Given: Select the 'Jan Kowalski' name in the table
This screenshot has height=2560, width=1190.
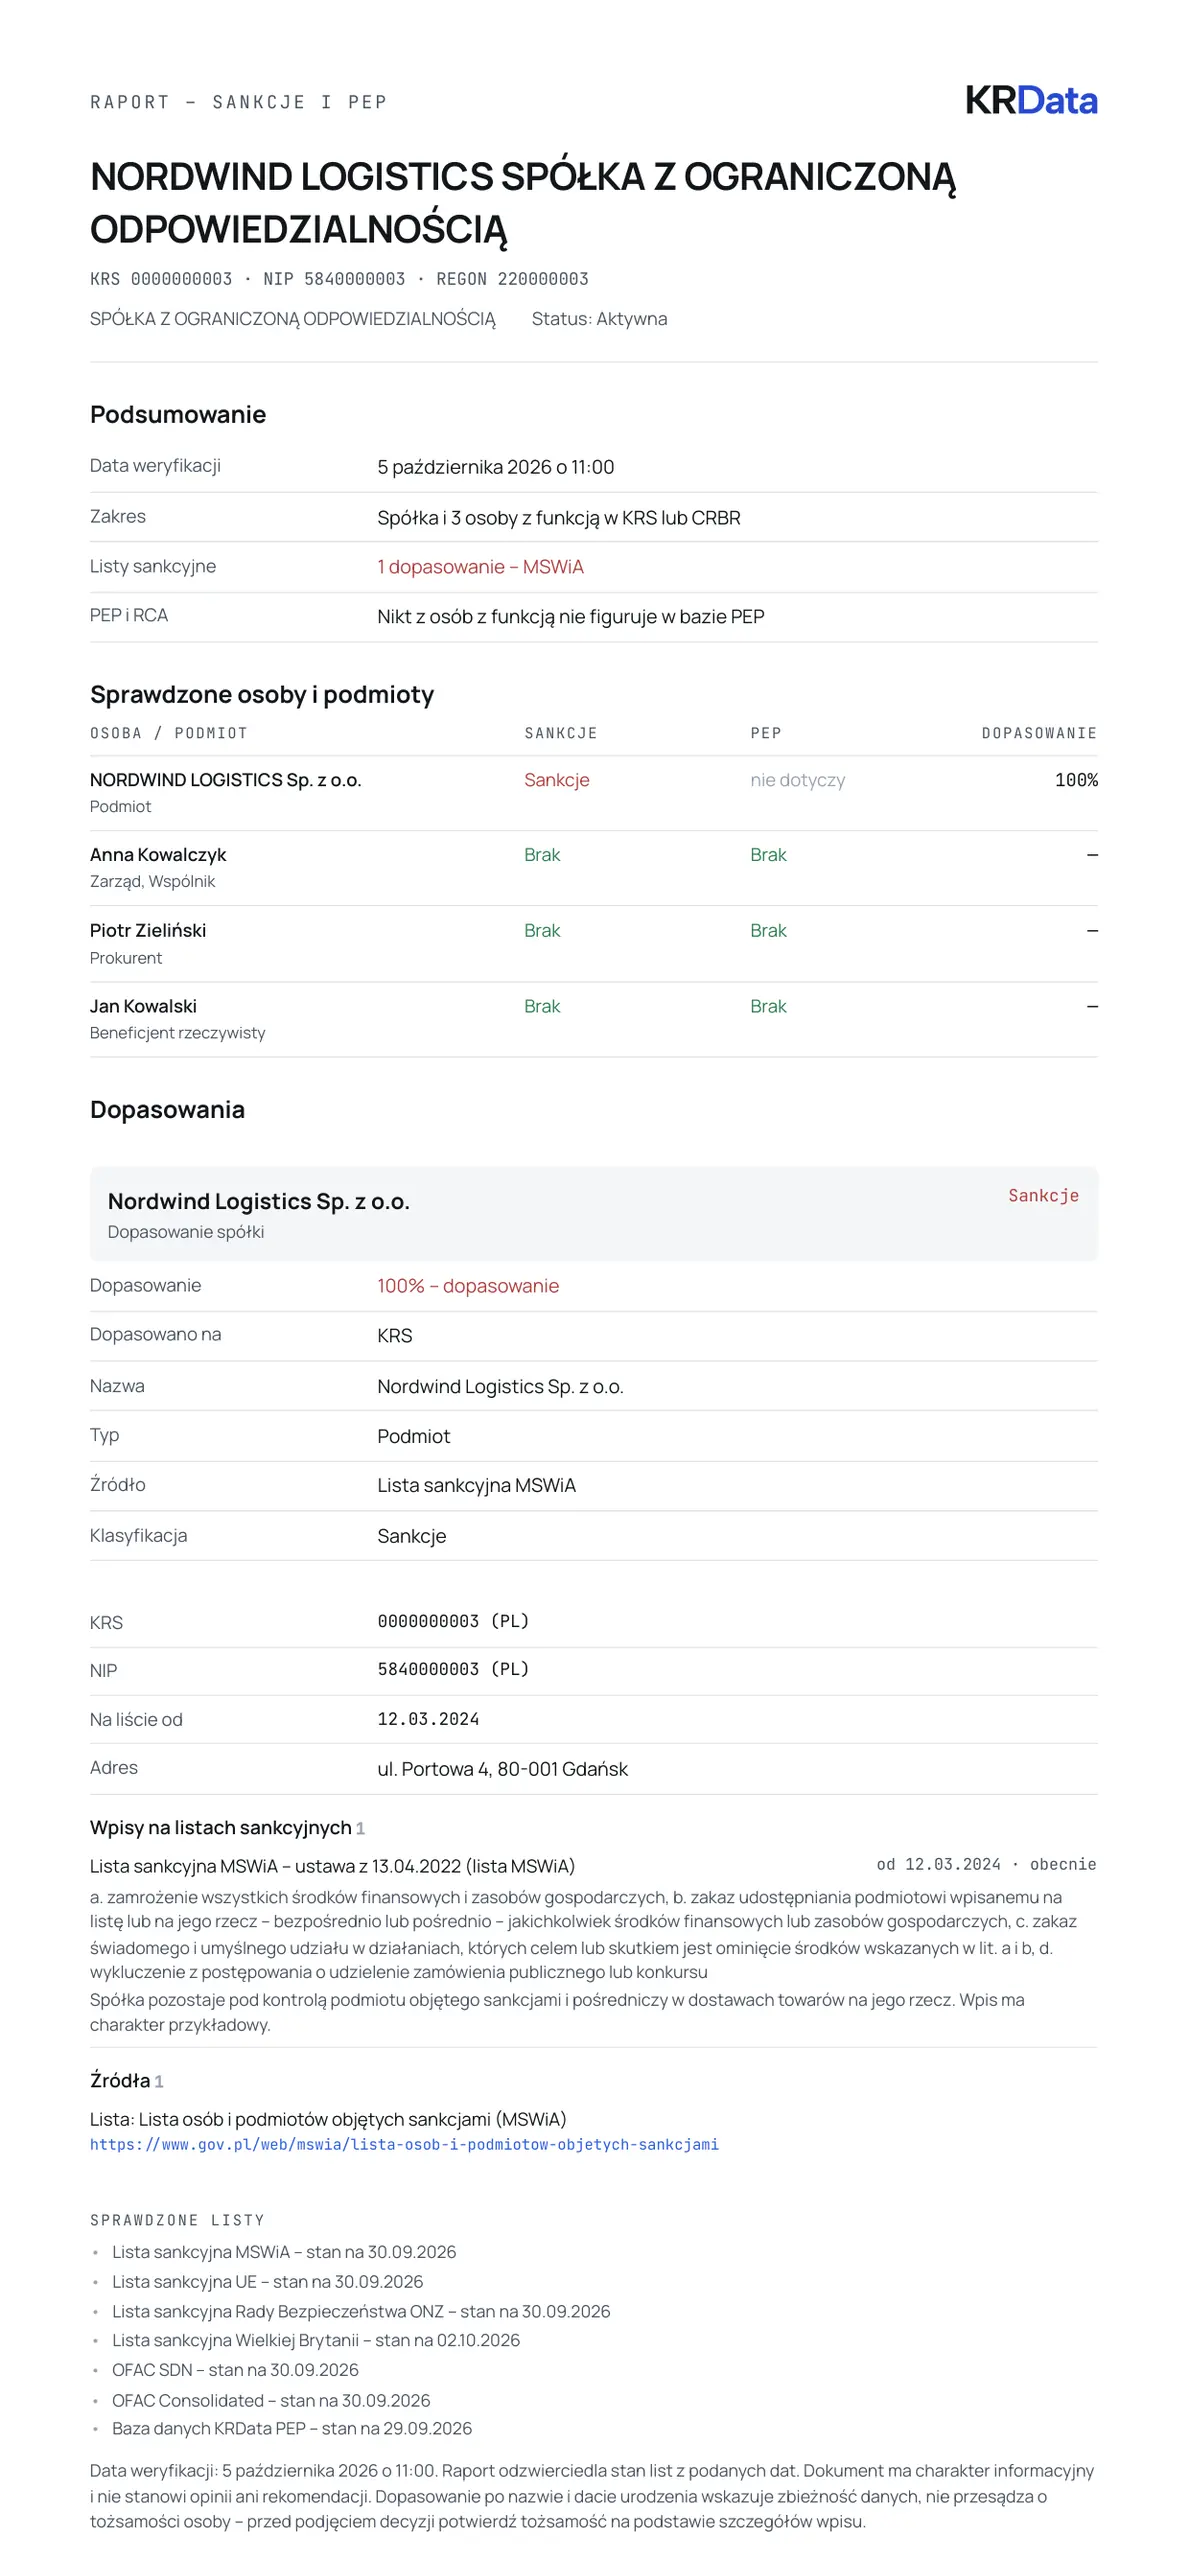Looking at the screenshot, I should (143, 1006).
